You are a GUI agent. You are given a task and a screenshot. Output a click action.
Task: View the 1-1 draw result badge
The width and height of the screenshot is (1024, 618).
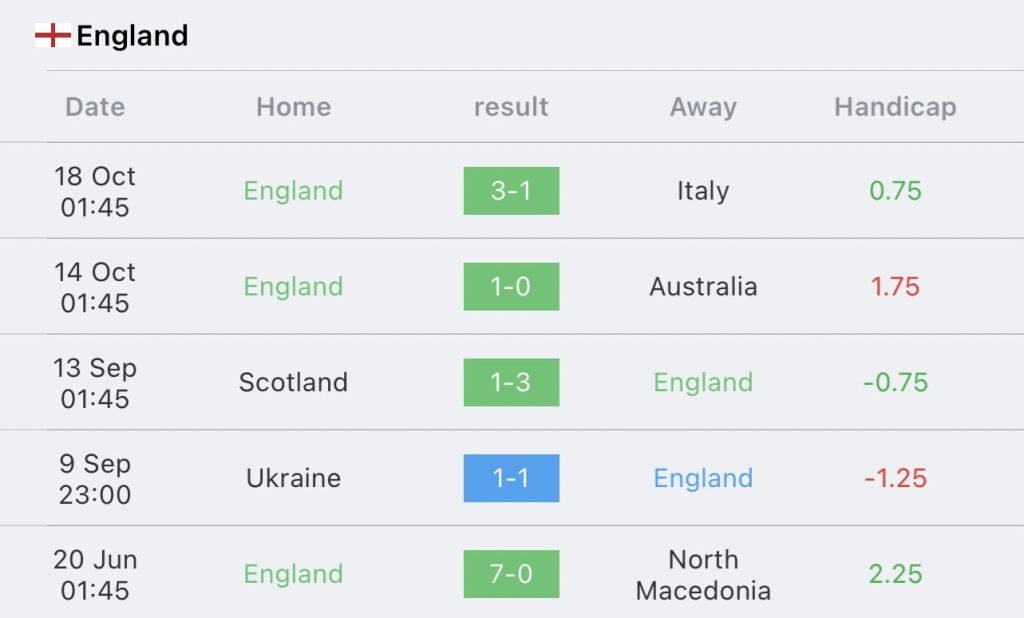(x=511, y=478)
